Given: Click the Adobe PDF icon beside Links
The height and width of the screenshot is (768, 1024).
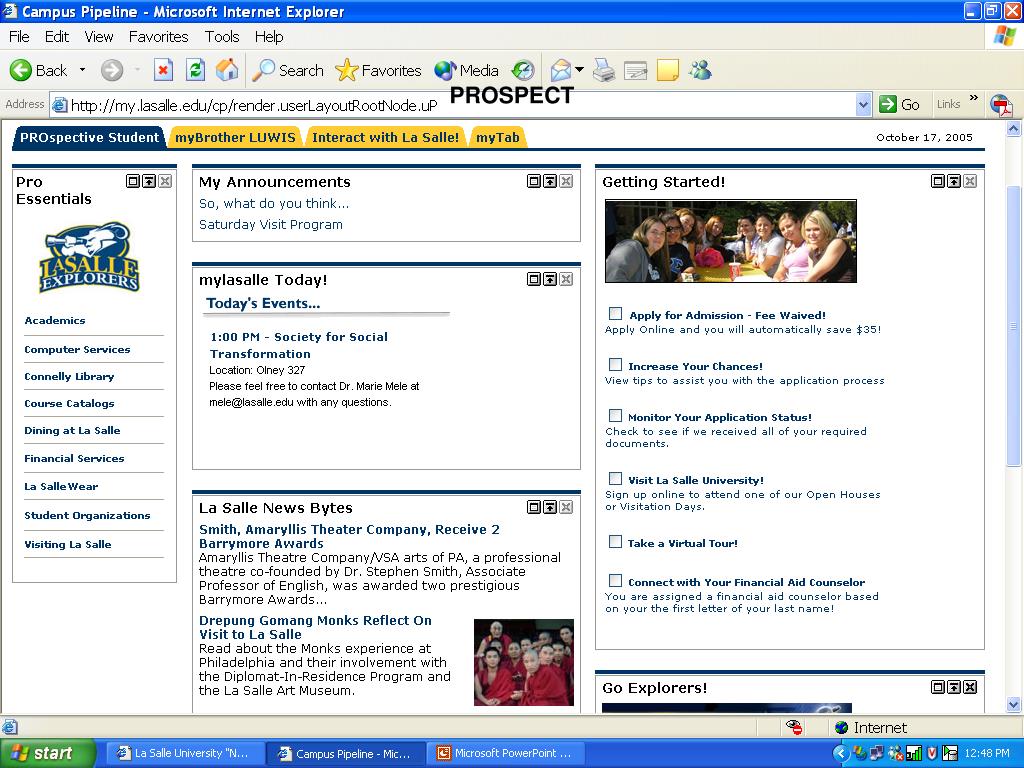Looking at the screenshot, I should point(1001,104).
